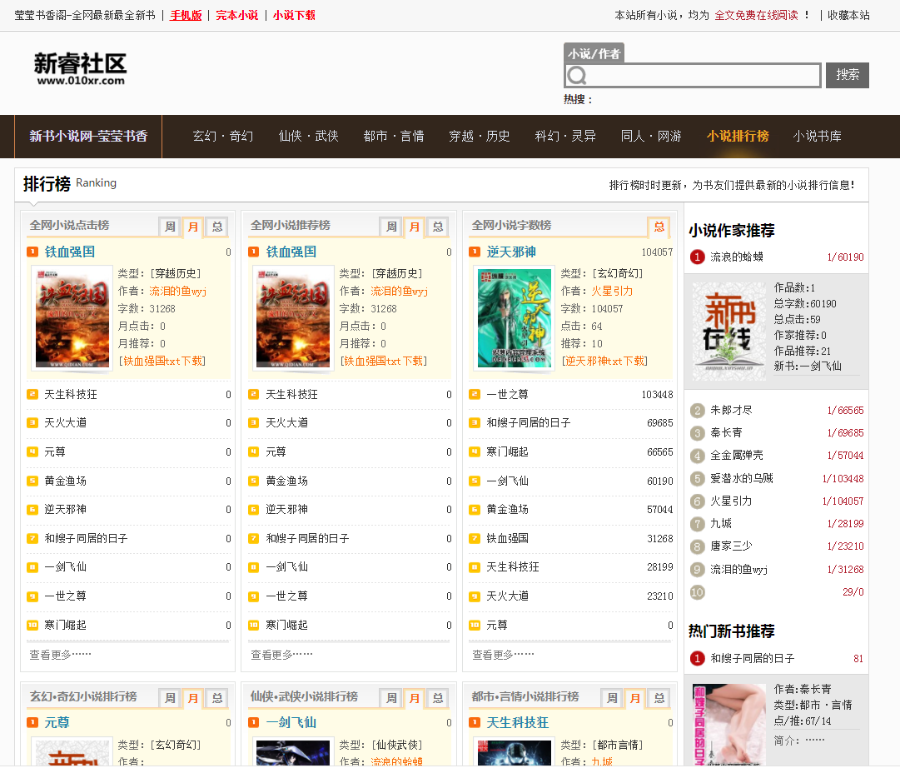Click 铁血强国txt下载 link in 全网小说点击榜
The height and width of the screenshot is (778, 900).
click(x=162, y=361)
